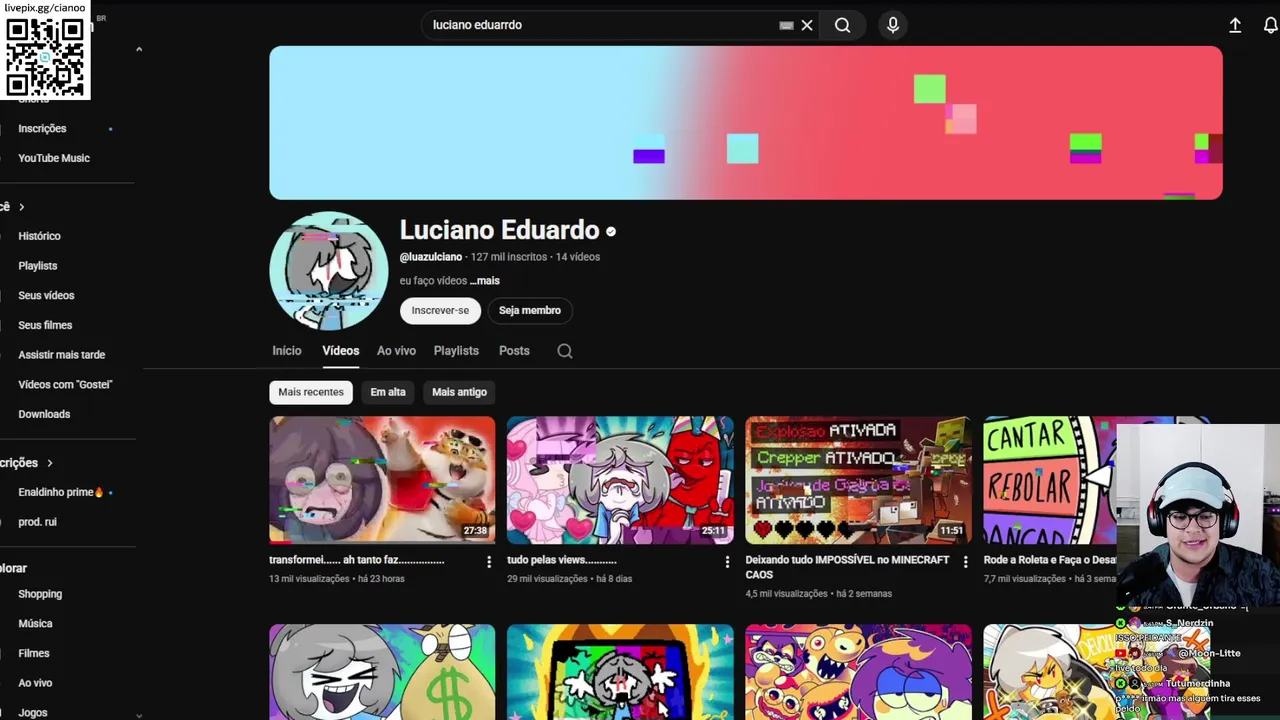The height and width of the screenshot is (720, 1280).
Task: Open Música in the sidebar
Action: pyautogui.click(x=35, y=624)
